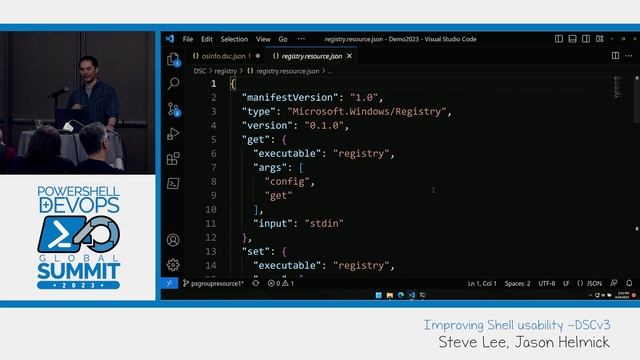Image resolution: width=640 pixels, height=360 pixels.
Task: Expand the overflow menu ellipsis
Action: click(x=301, y=39)
